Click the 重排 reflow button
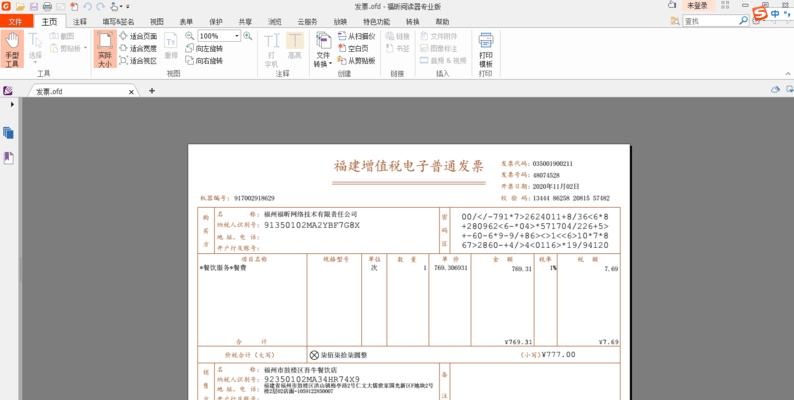The image size is (794, 400). (171, 47)
